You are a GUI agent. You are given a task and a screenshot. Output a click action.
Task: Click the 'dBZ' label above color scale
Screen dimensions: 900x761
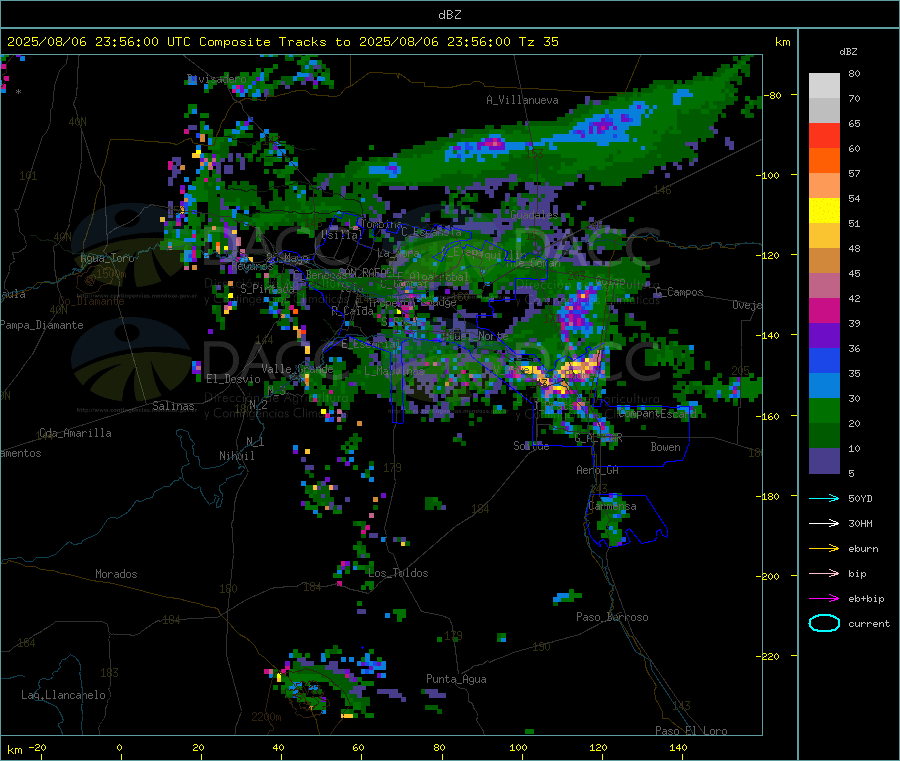point(848,52)
